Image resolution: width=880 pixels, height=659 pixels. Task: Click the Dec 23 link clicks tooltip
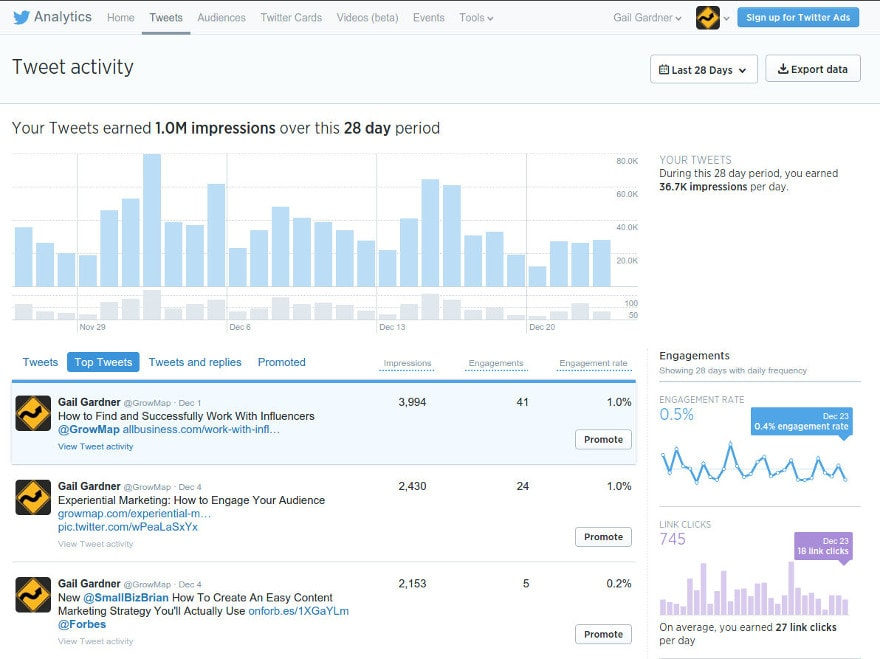[x=823, y=546]
